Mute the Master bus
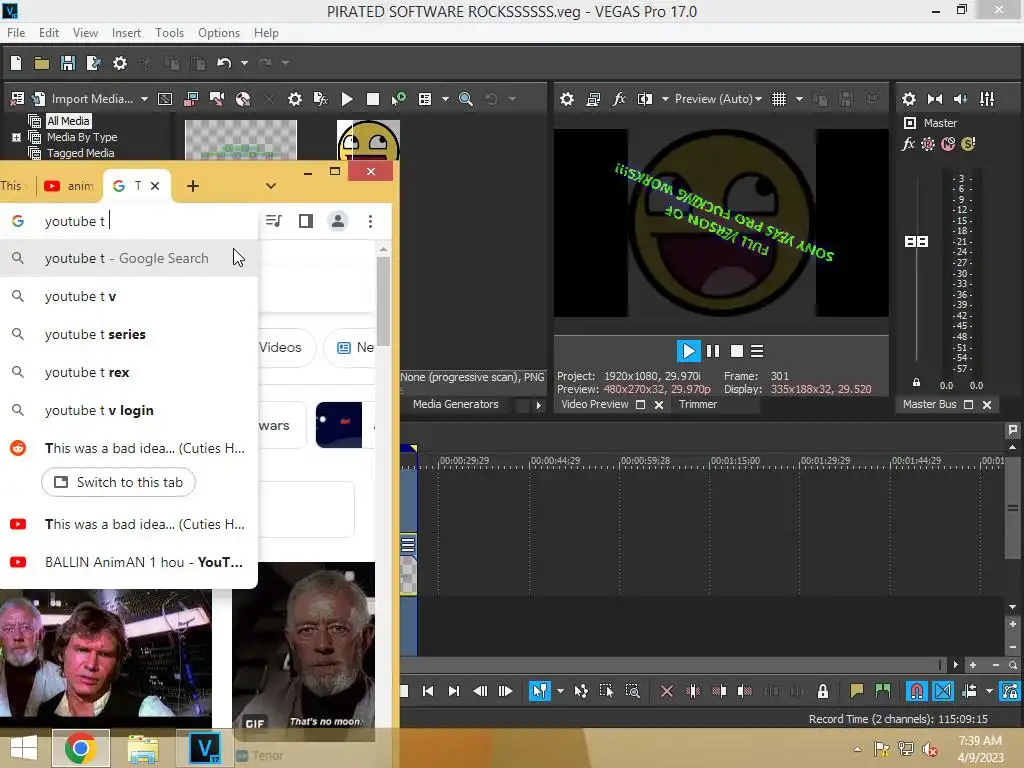This screenshot has height=768, width=1024. (948, 144)
